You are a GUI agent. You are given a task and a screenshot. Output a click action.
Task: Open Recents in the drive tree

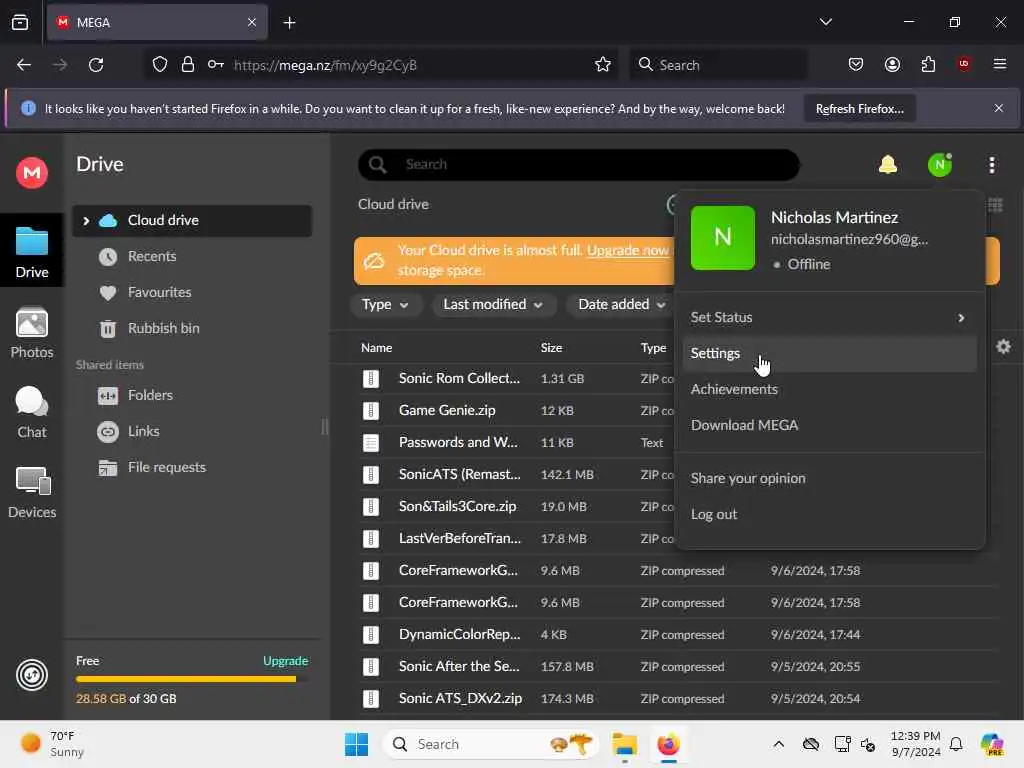tap(152, 257)
